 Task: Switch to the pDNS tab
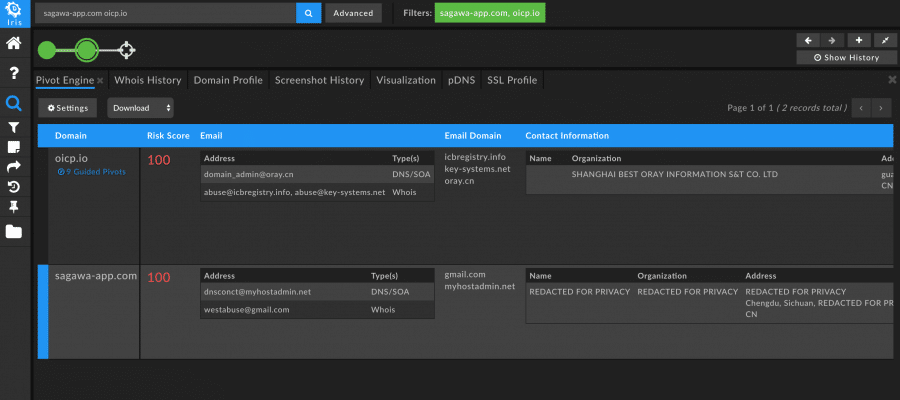461,80
